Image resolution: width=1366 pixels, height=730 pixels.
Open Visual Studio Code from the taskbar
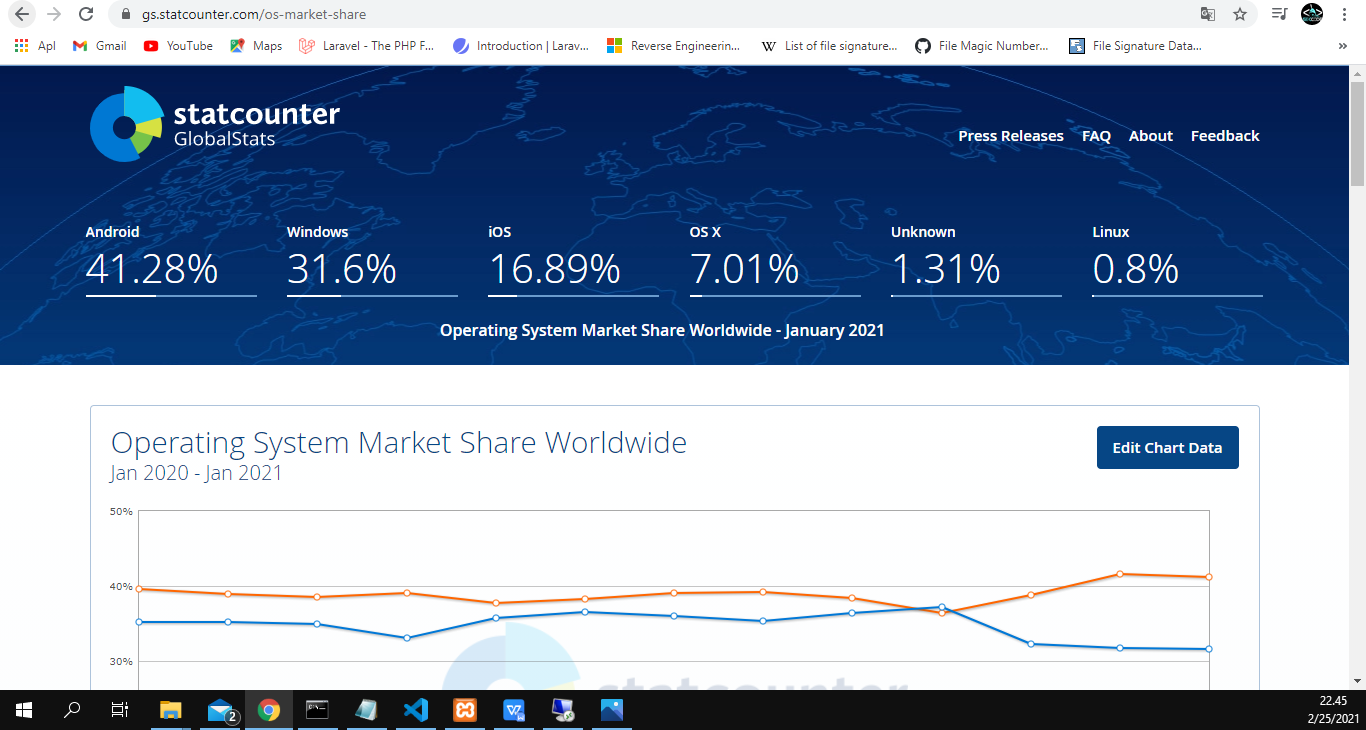pos(415,710)
